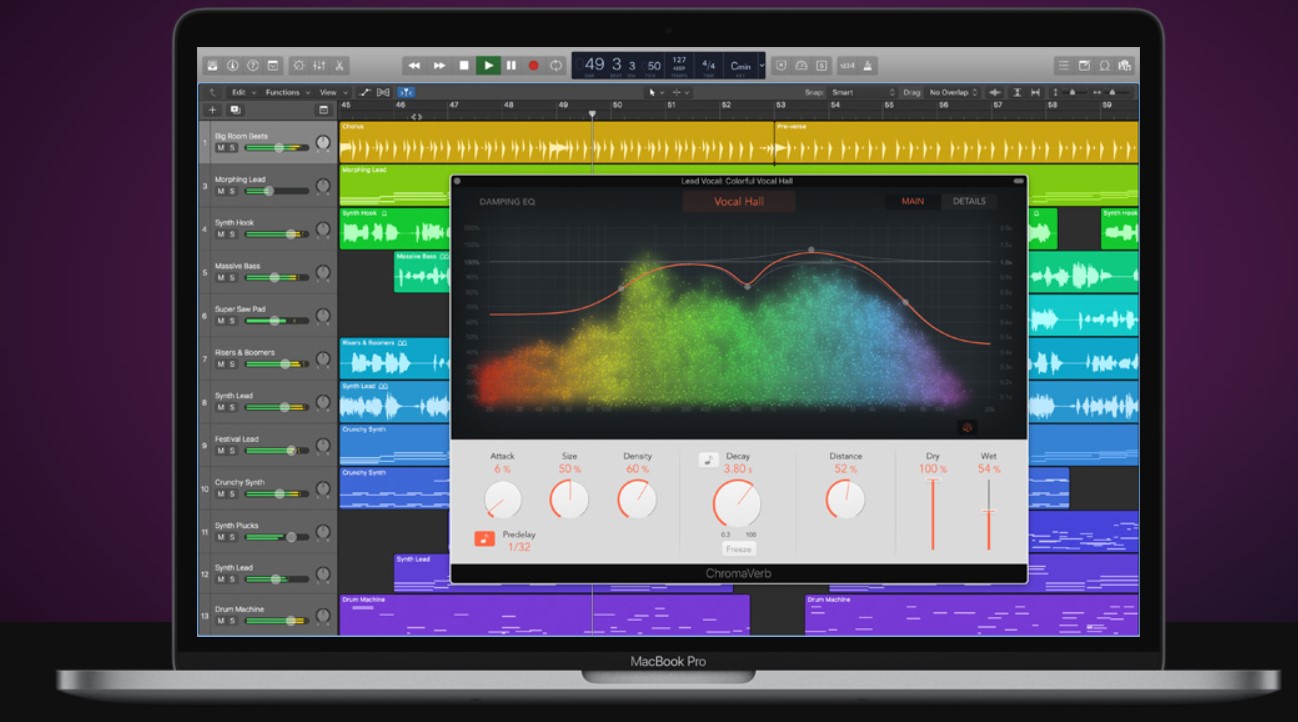This screenshot has width=1298, height=722.
Task: Toggle the Decay tempo sync note button
Action: 708,460
